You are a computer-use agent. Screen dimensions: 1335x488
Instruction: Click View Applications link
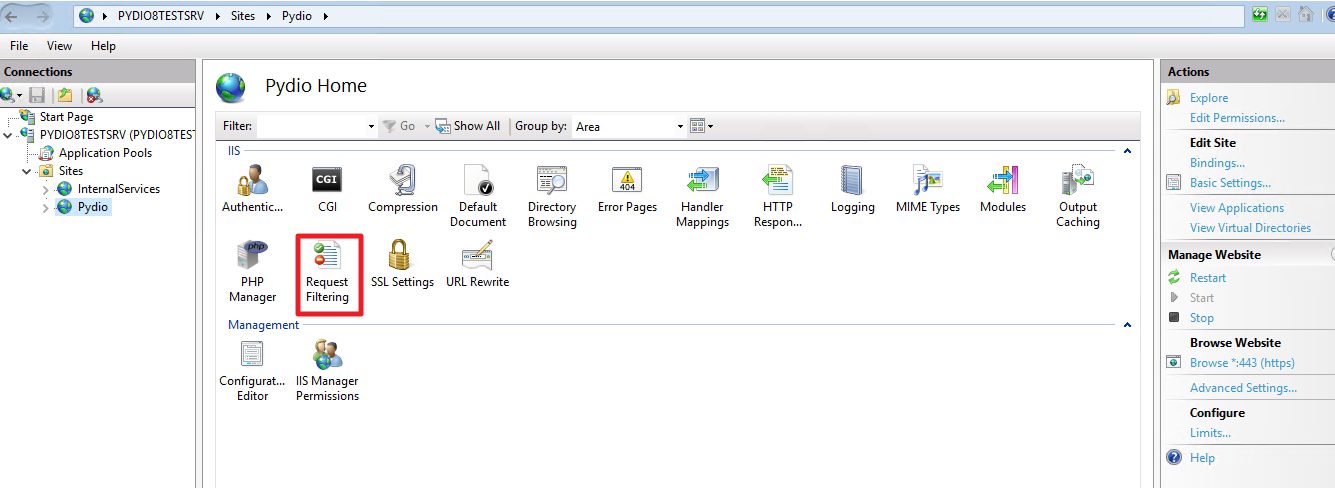click(1237, 208)
